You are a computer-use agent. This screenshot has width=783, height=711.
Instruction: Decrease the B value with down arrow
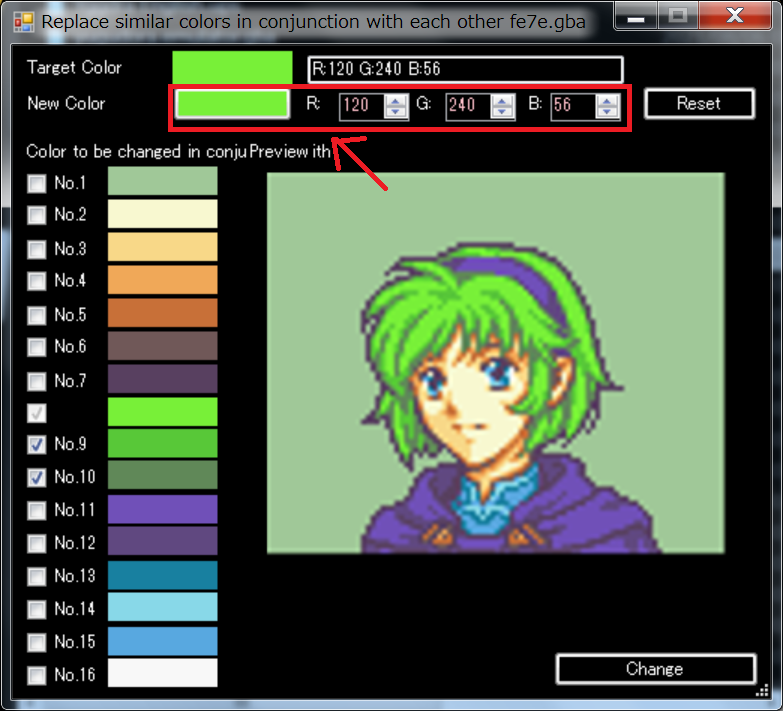pyautogui.click(x=607, y=111)
